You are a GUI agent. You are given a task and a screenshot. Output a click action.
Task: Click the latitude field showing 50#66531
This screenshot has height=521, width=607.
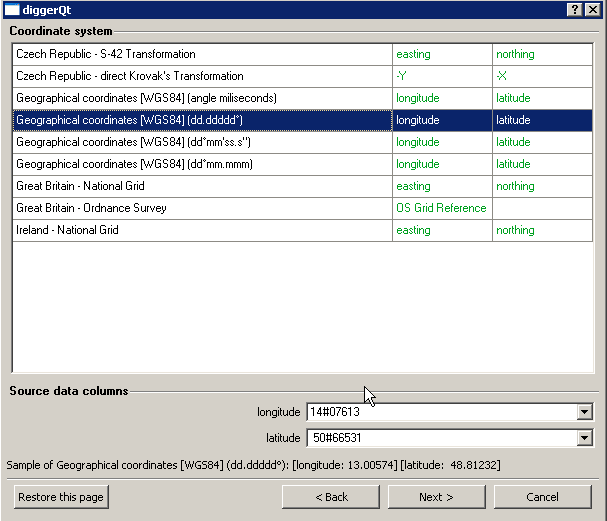coord(440,437)
